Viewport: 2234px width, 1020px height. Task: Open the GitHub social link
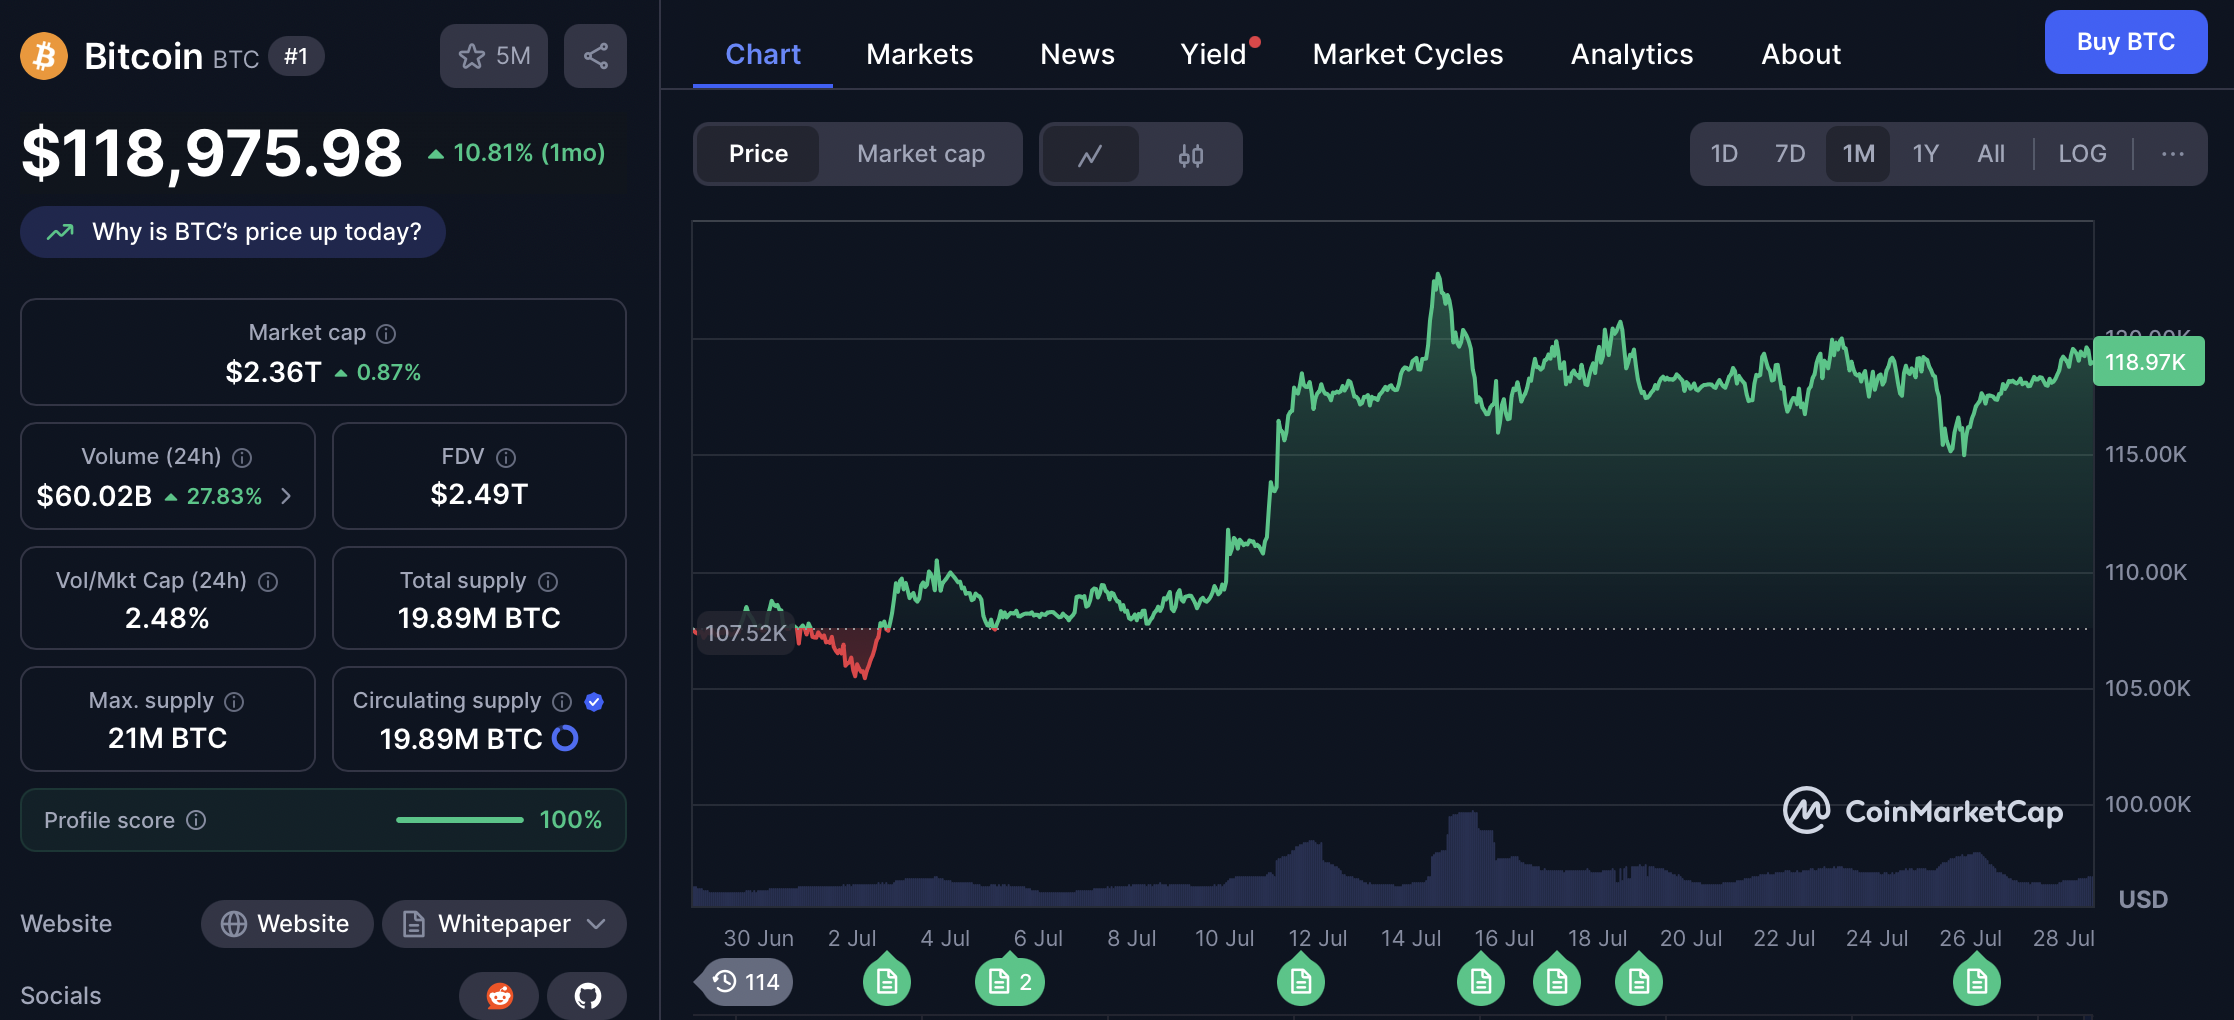[587, 995]
